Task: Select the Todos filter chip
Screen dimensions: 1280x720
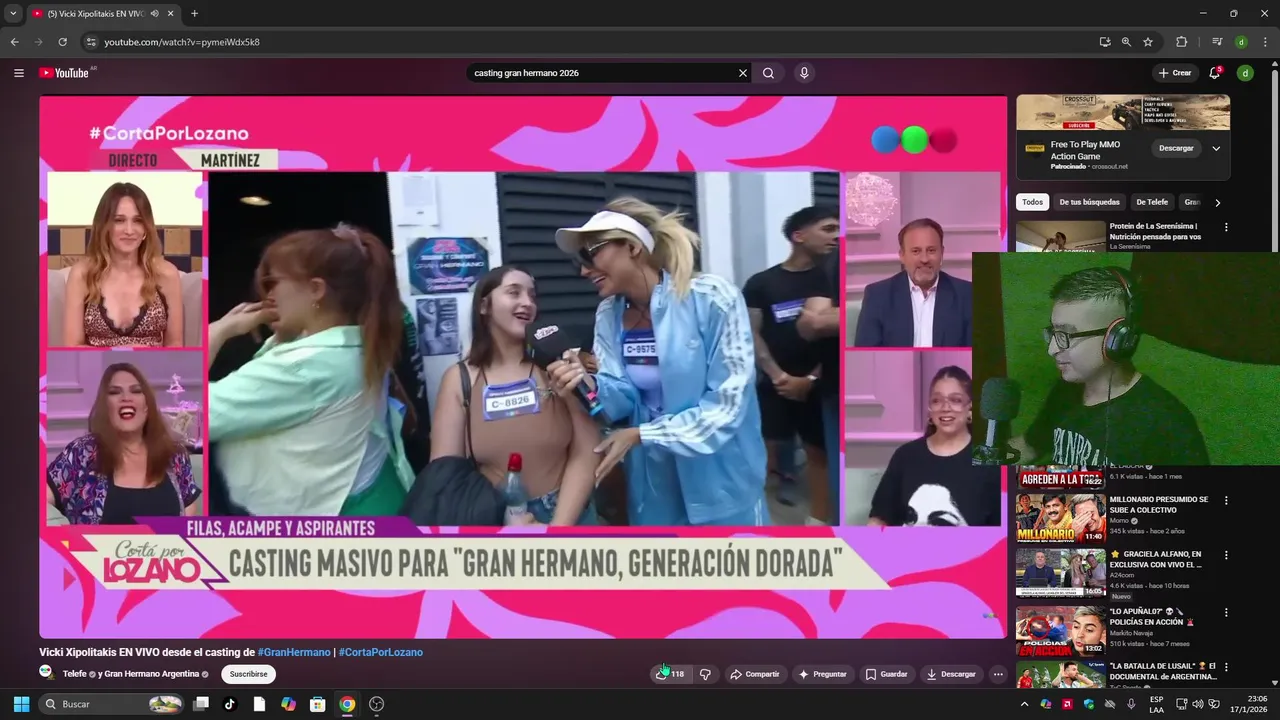Action: point(1032,202)
